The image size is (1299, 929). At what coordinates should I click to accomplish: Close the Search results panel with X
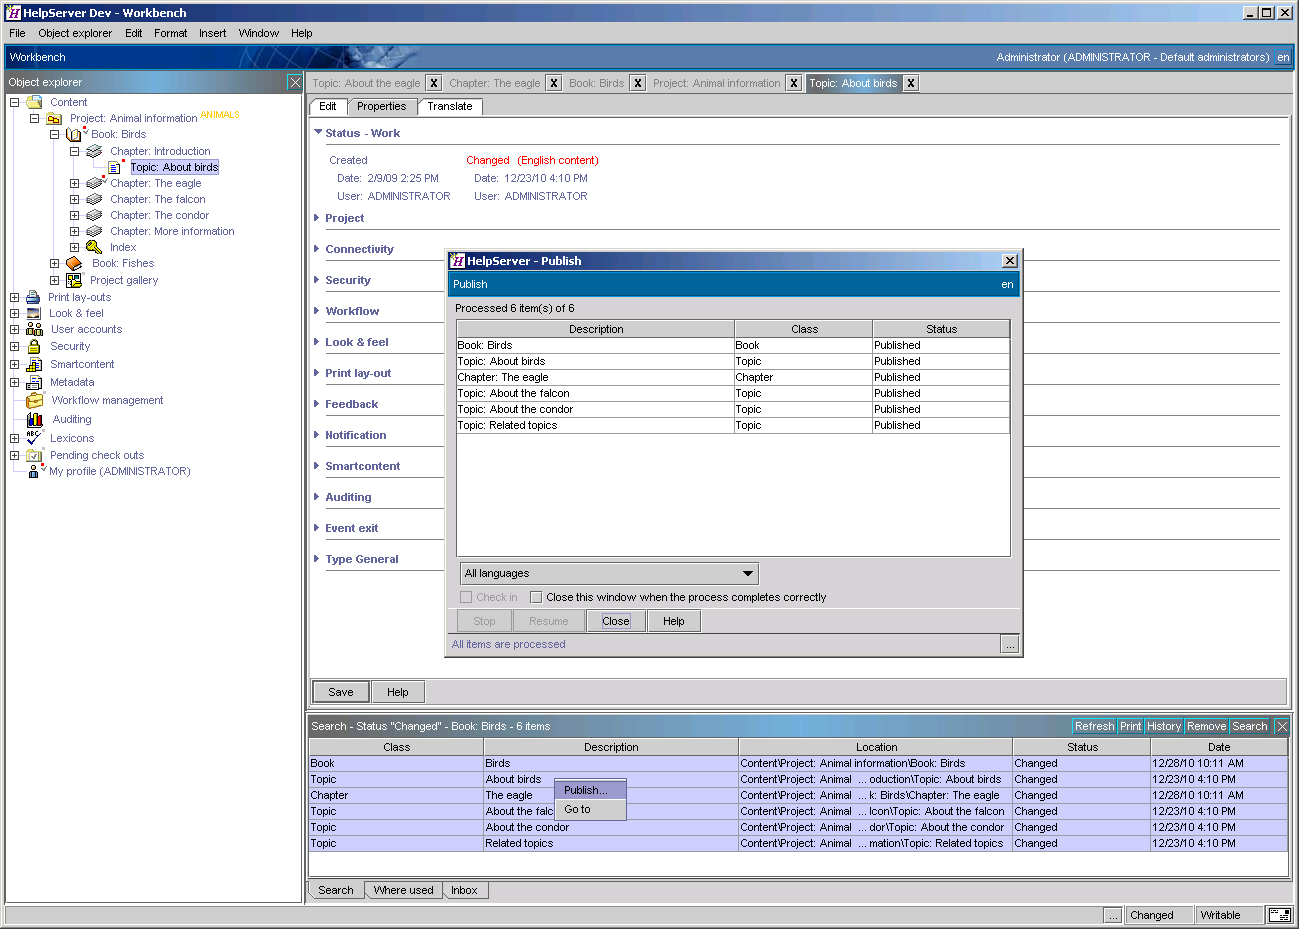[x=1282, y=726]
